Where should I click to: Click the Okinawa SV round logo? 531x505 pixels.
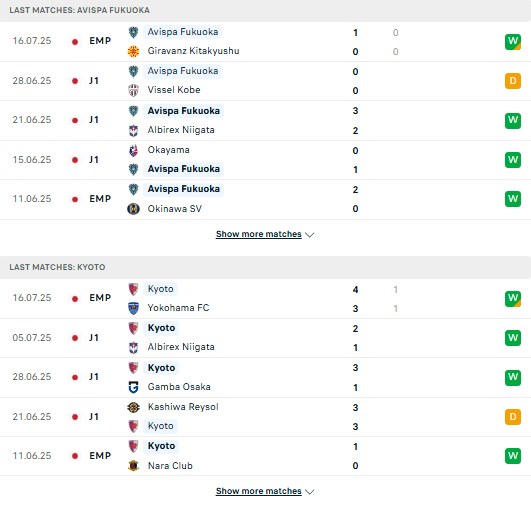pos(133,209)
